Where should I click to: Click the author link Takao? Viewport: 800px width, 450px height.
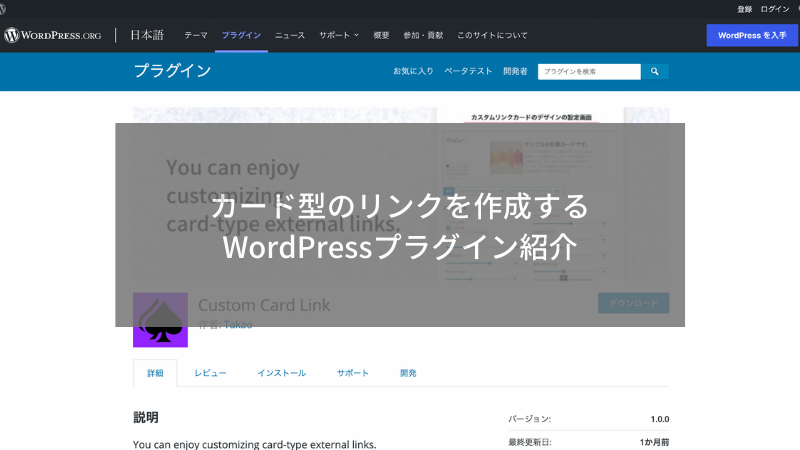coord(238,325)
